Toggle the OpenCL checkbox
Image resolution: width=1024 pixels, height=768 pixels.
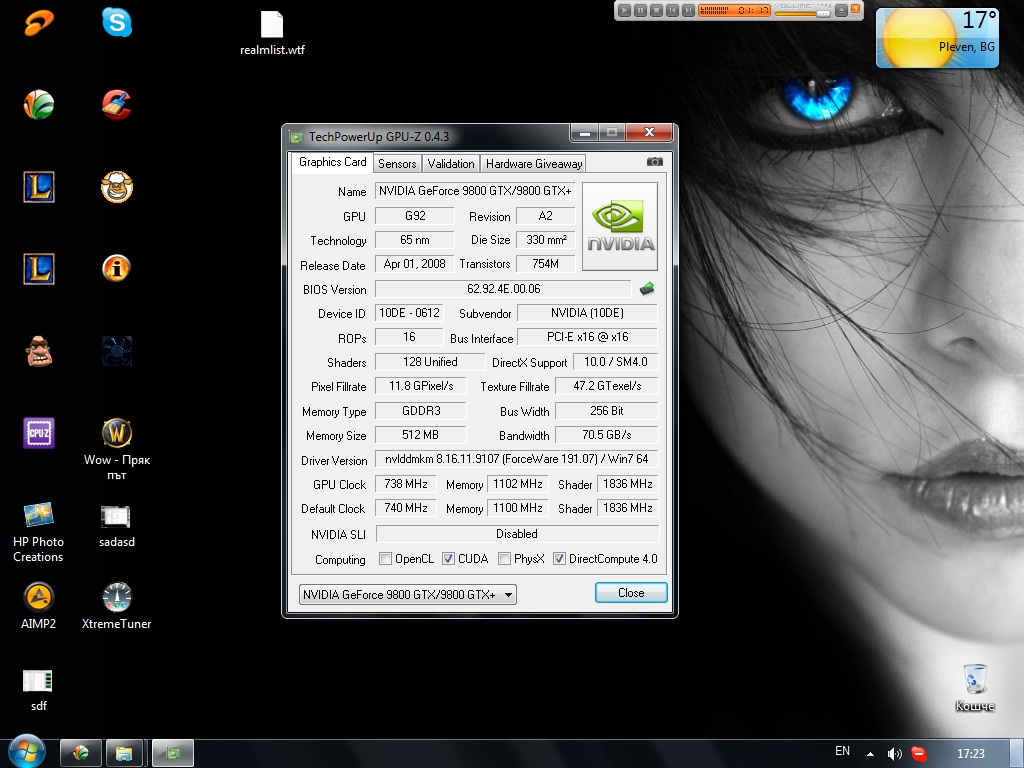pyautogui.click(x=385, y=559)
